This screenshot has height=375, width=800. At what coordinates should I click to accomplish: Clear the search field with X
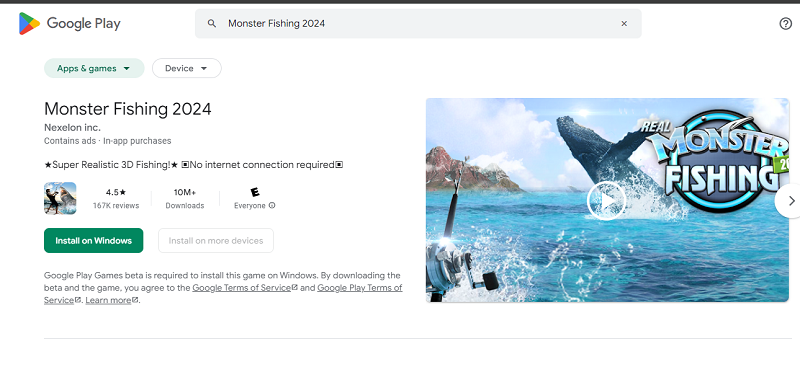(624, 23)
